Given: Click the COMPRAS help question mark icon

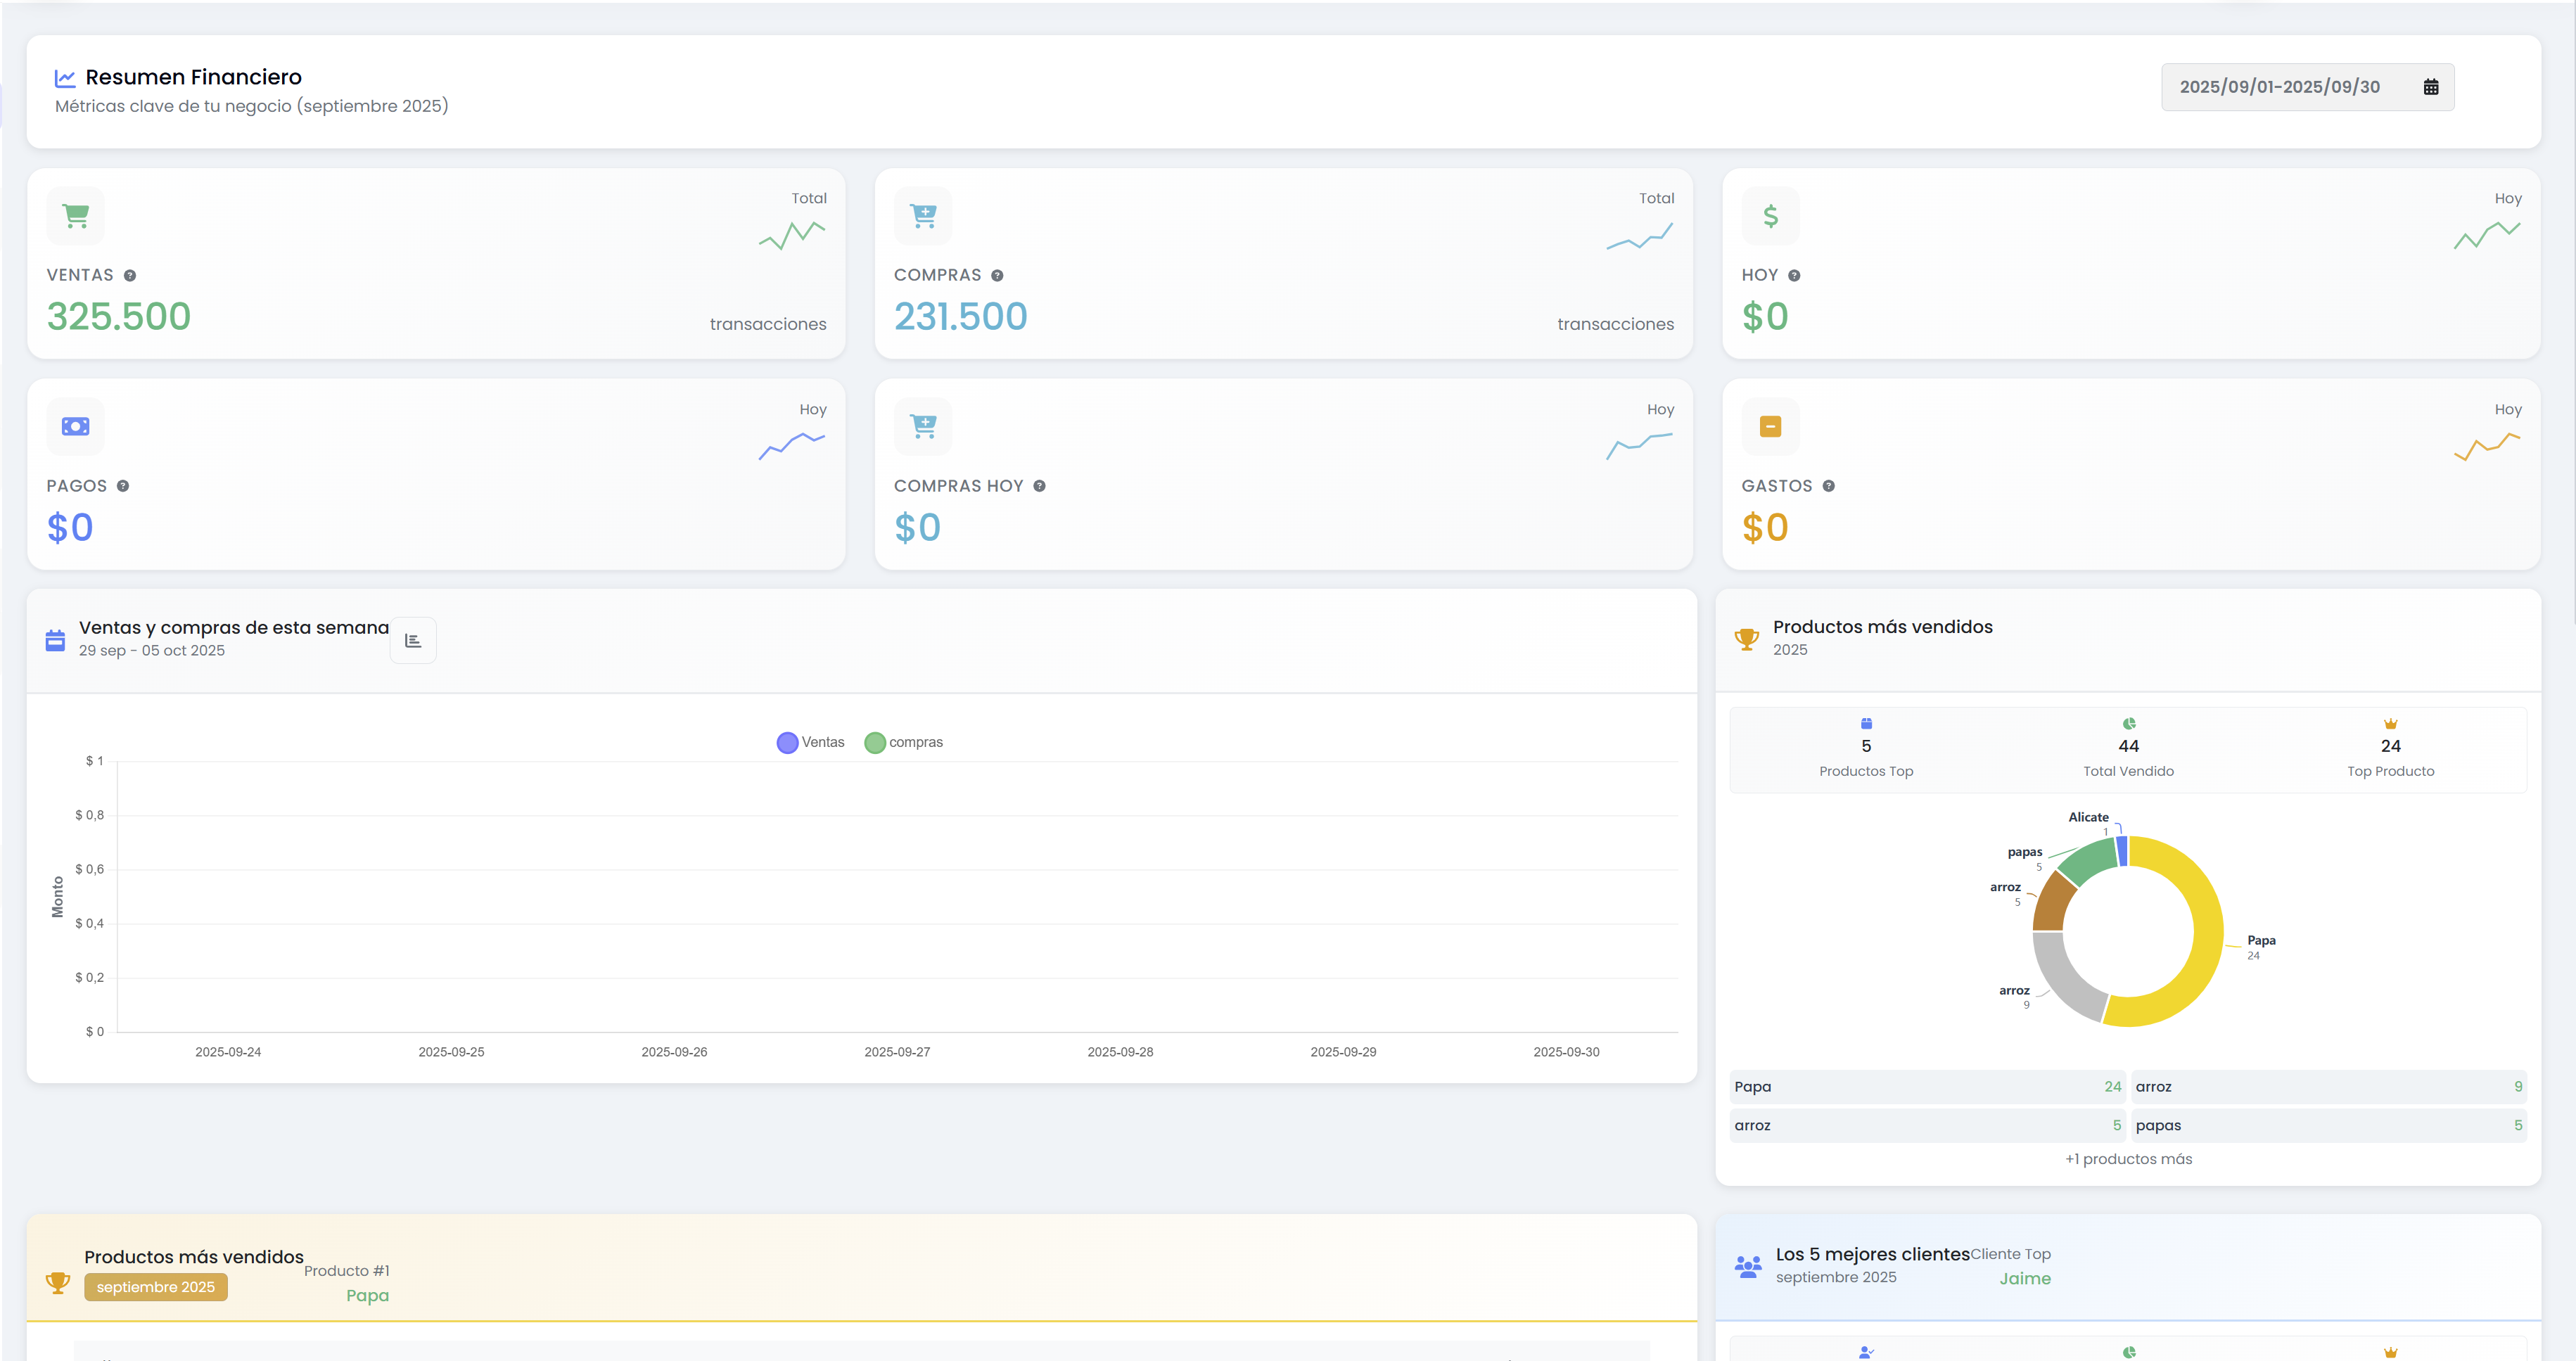Looking at the screenshot, I should click(997, 276).
